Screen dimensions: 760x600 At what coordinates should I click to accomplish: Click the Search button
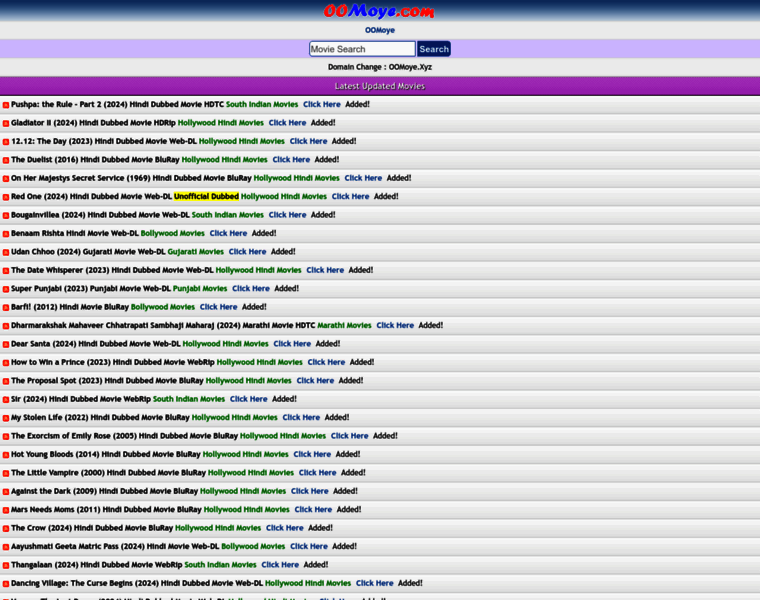[434, 49]
